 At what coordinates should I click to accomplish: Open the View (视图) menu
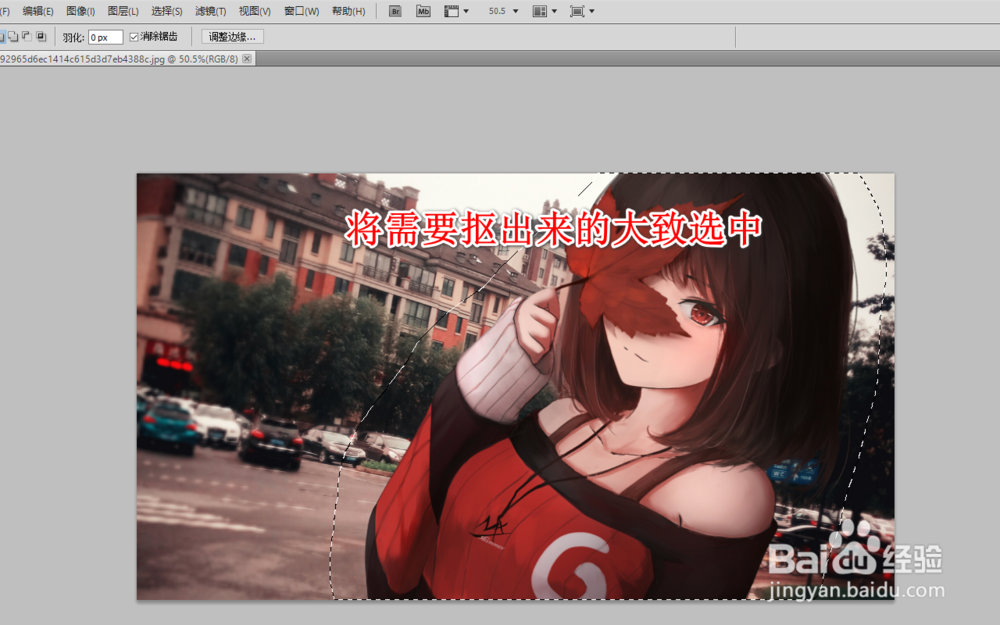coord(254,11)
